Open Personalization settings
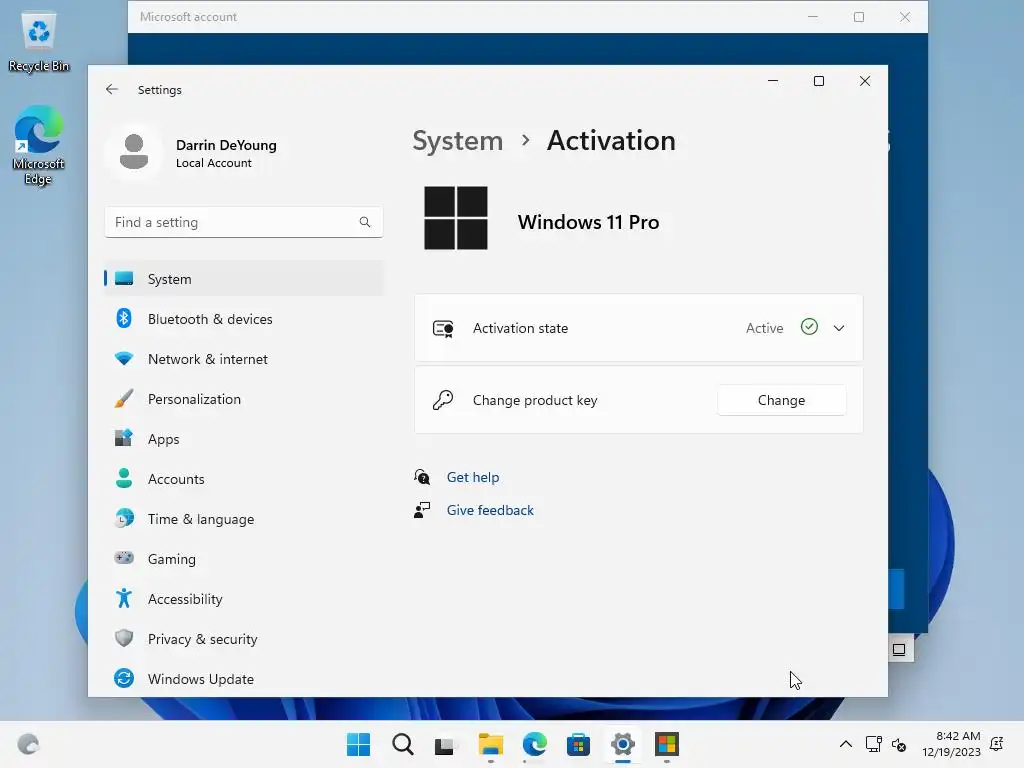 coord(244,399)
